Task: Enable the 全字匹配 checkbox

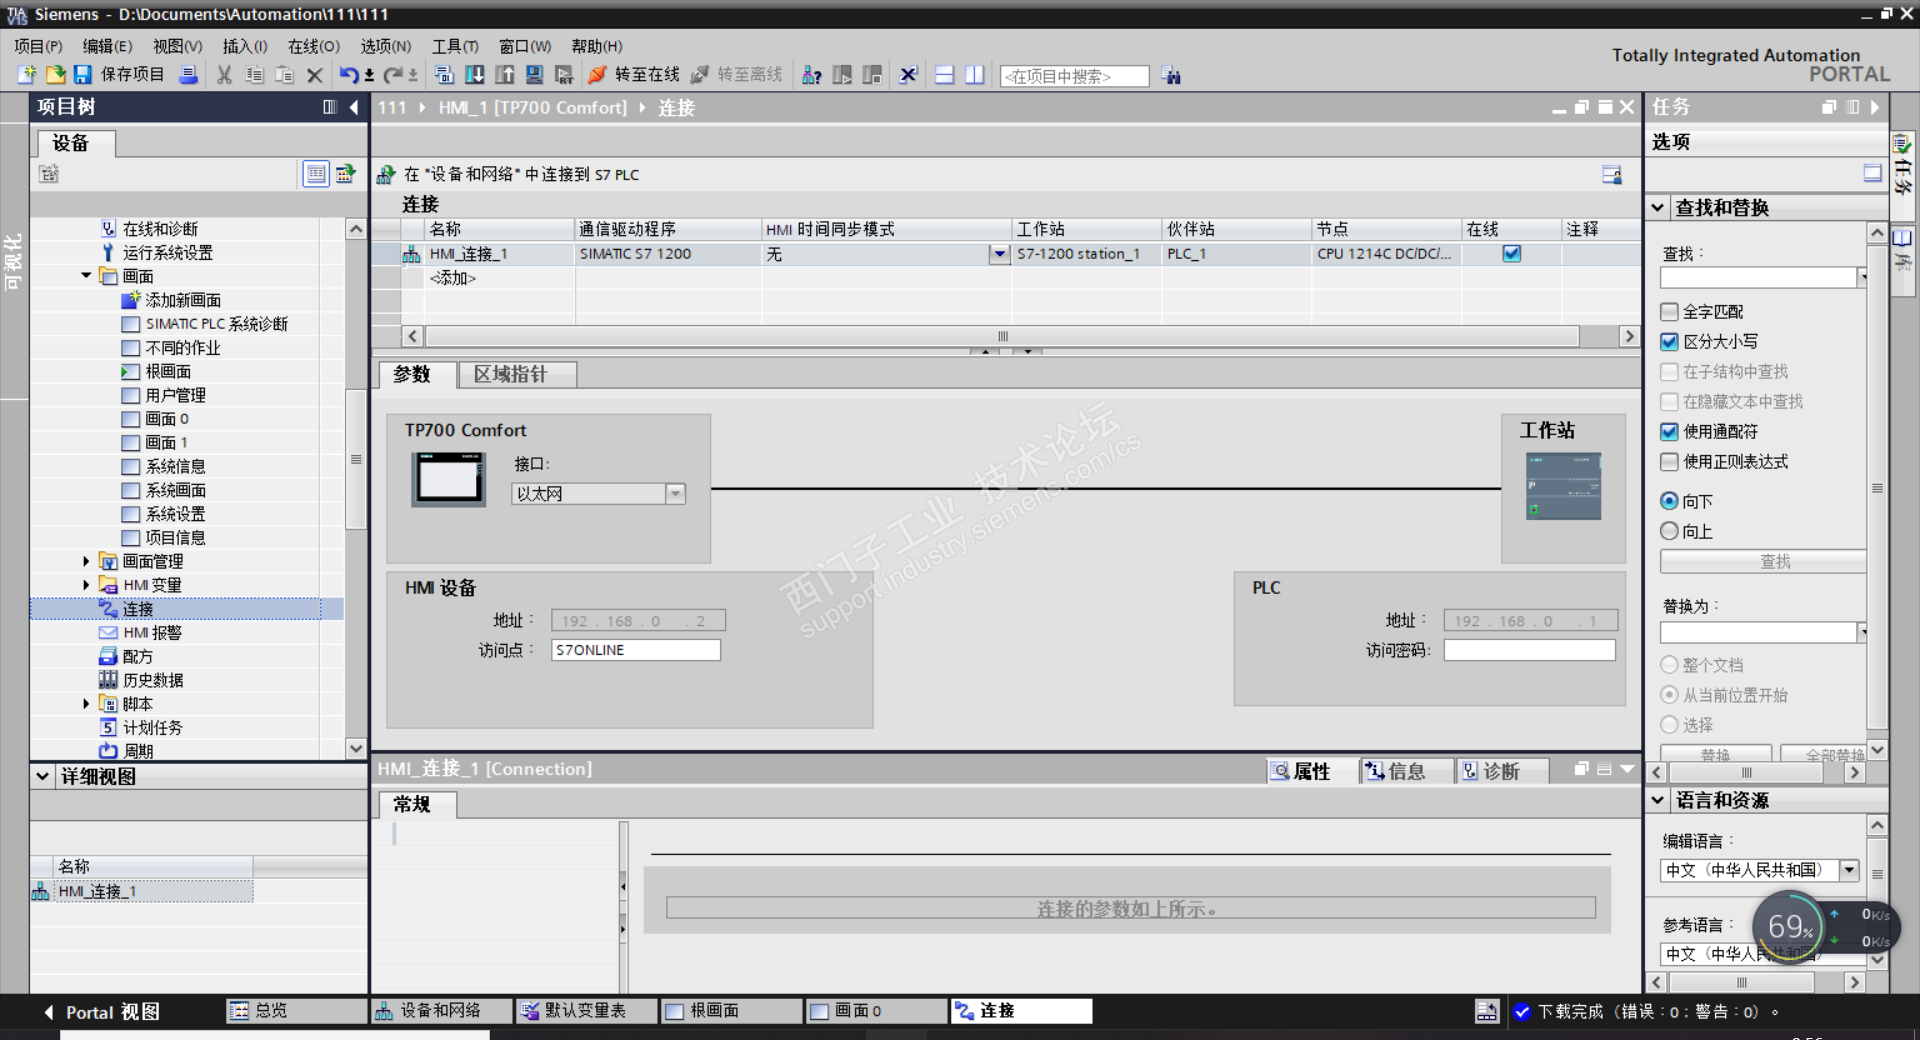Action: pyautogui.click(x=1669, y=312)
